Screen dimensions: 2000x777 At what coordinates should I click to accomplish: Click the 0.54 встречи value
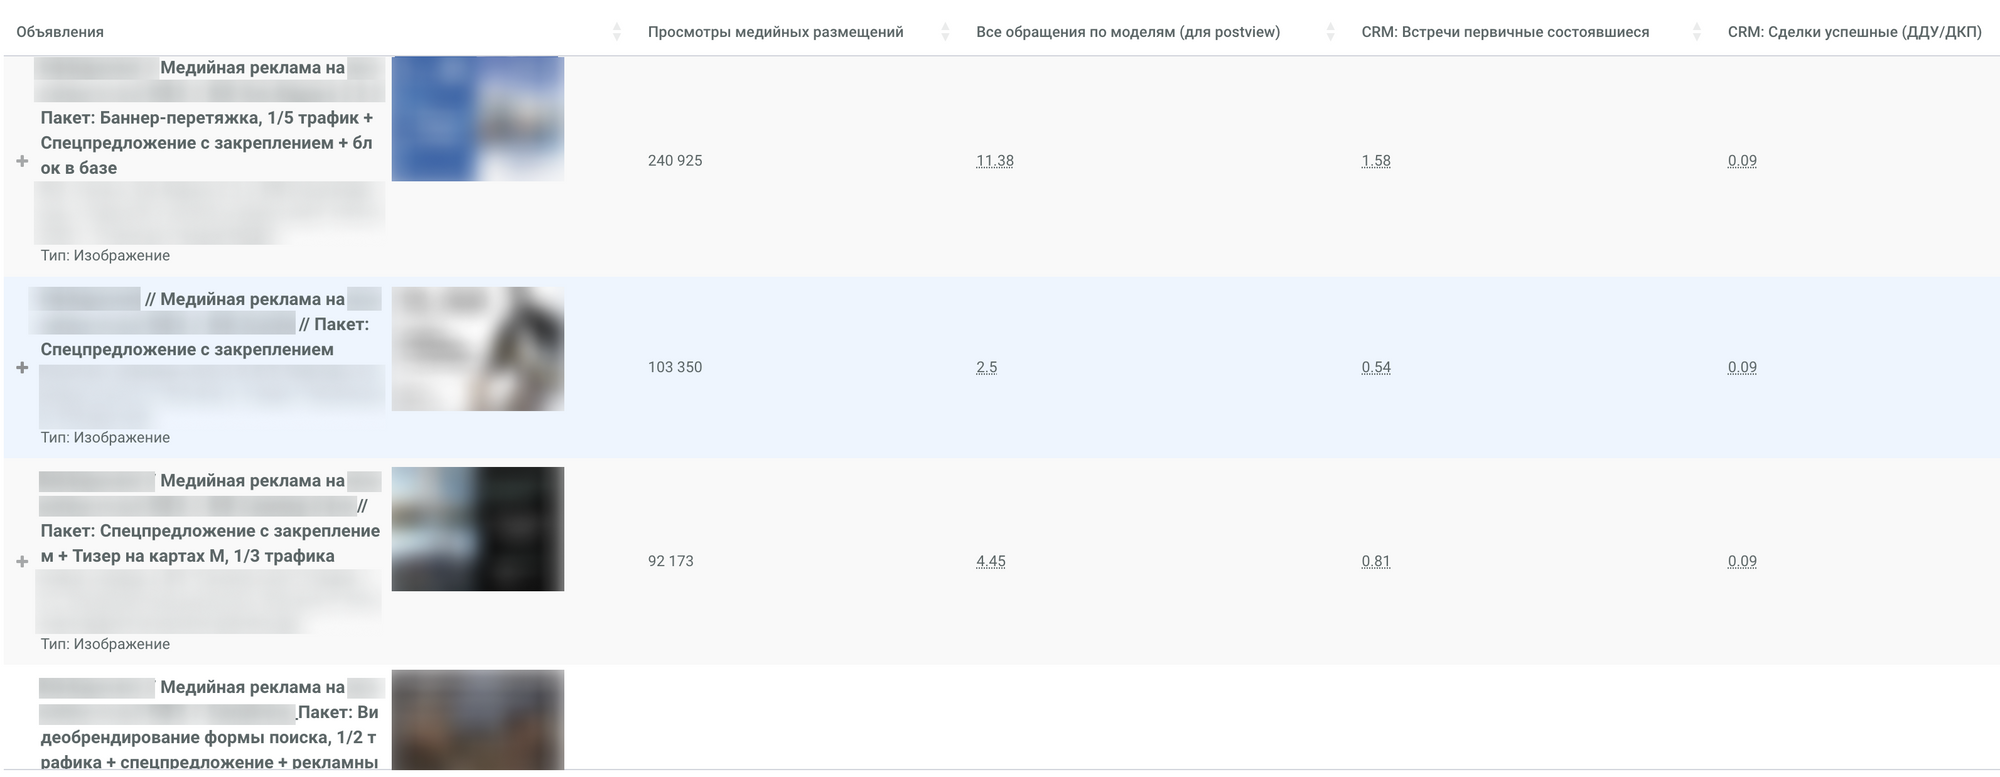coord(1375,368)
